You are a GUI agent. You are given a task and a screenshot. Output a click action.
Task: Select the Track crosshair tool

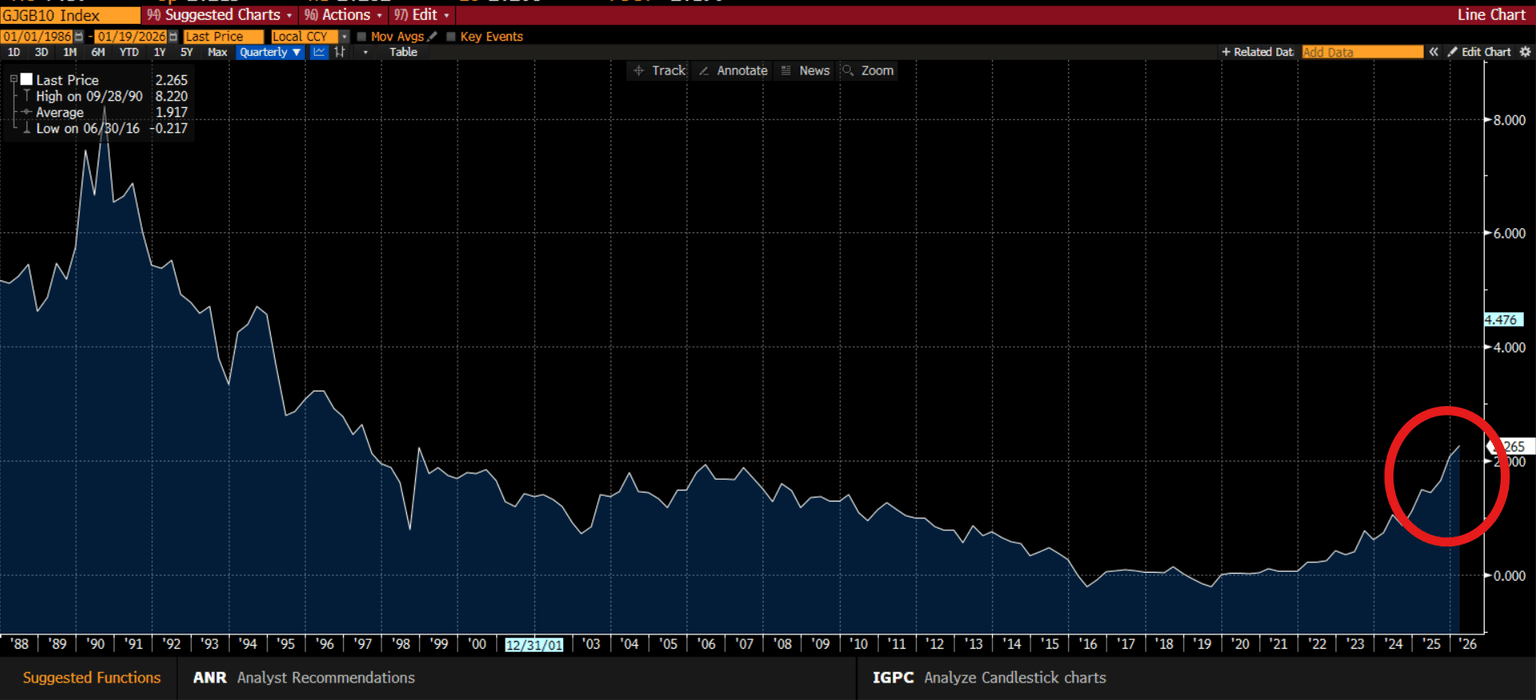[658, 70]
